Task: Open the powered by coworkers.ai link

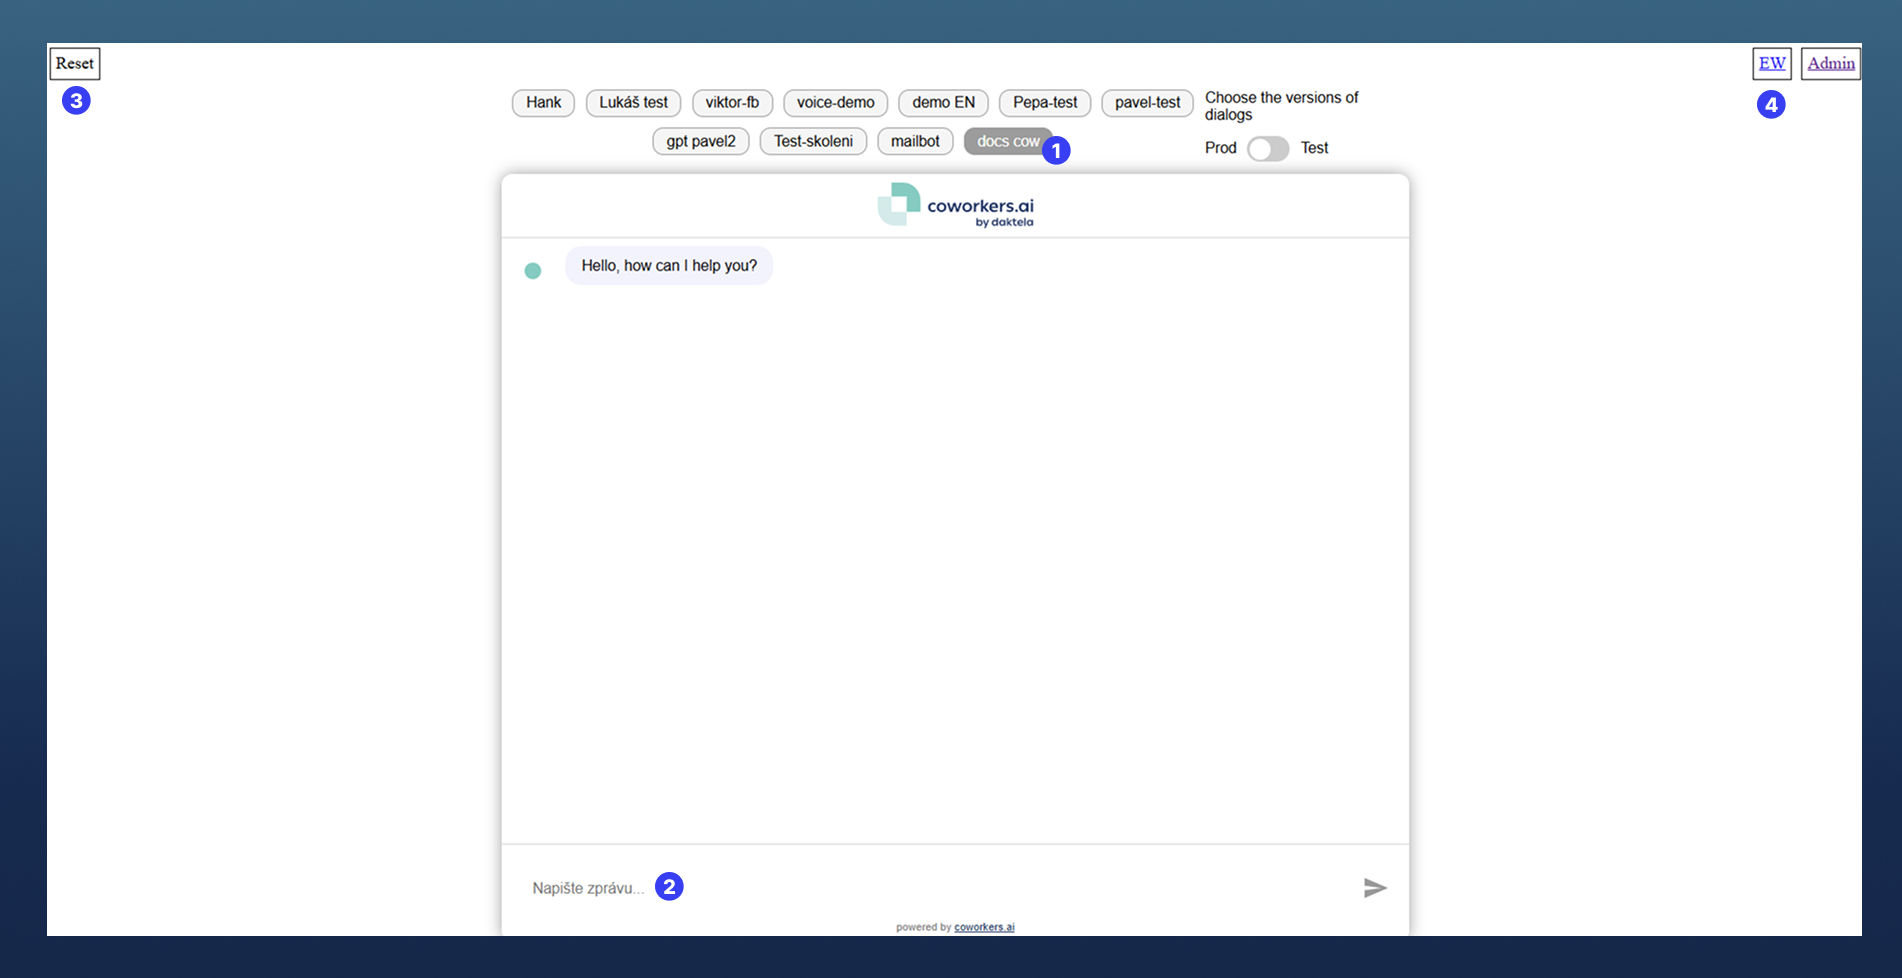Action: pos(984,927)
